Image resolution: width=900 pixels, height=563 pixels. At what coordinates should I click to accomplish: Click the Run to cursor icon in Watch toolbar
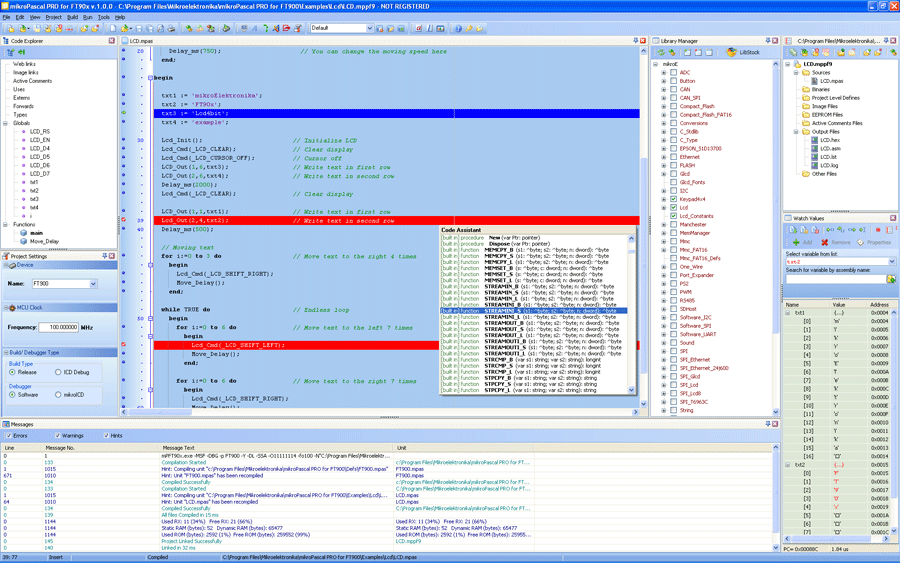863,230
